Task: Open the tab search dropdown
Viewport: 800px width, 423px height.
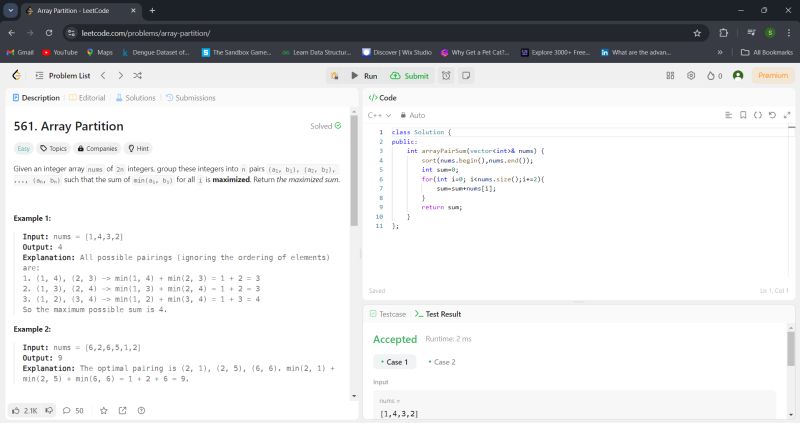Action: [x=10, y=10]
